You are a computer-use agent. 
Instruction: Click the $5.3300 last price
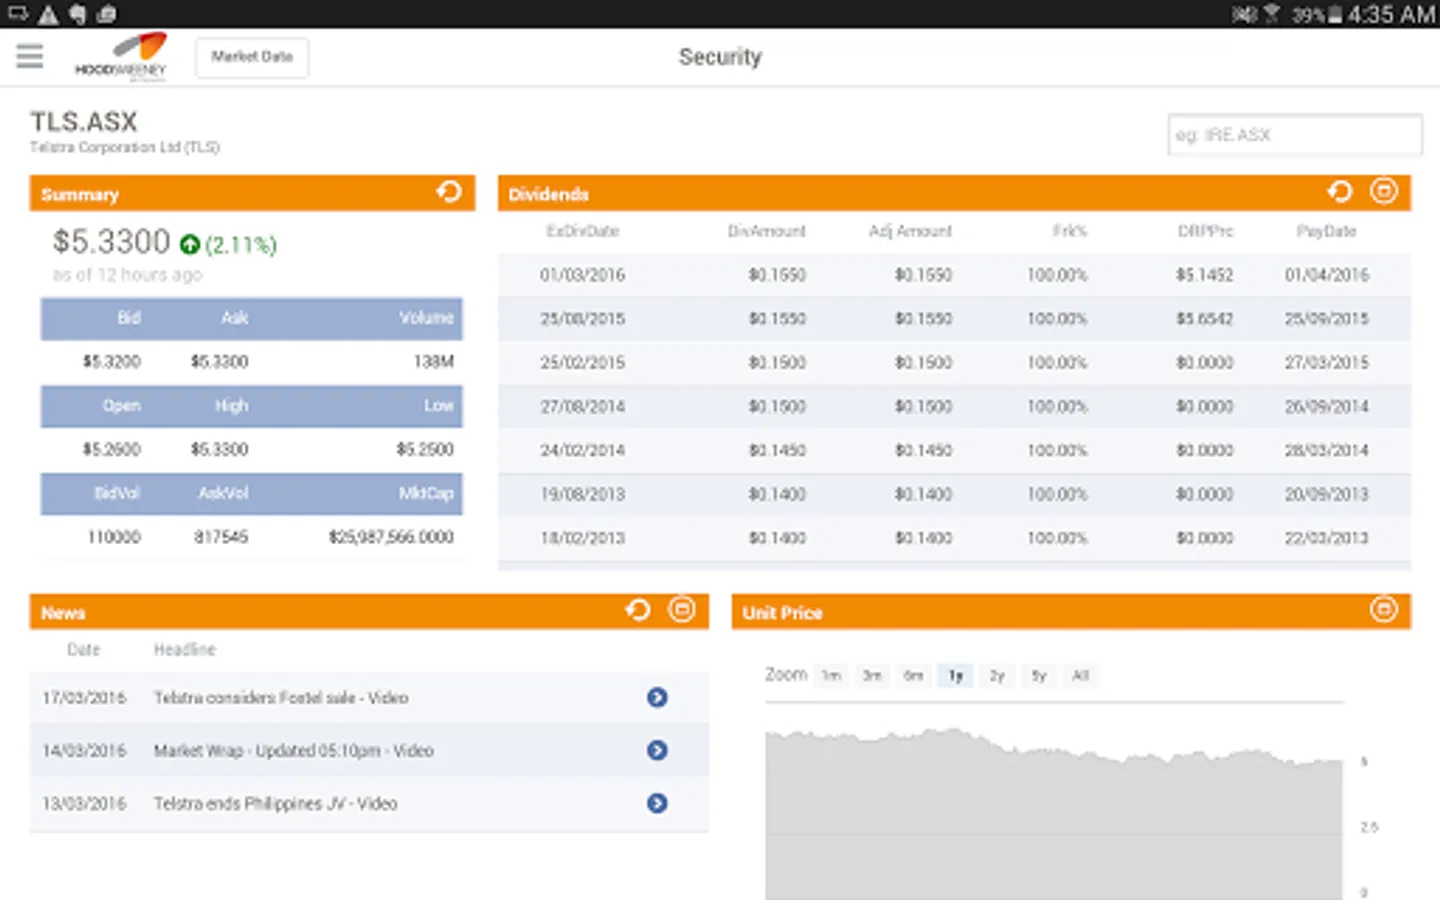(x=111, y=242)
